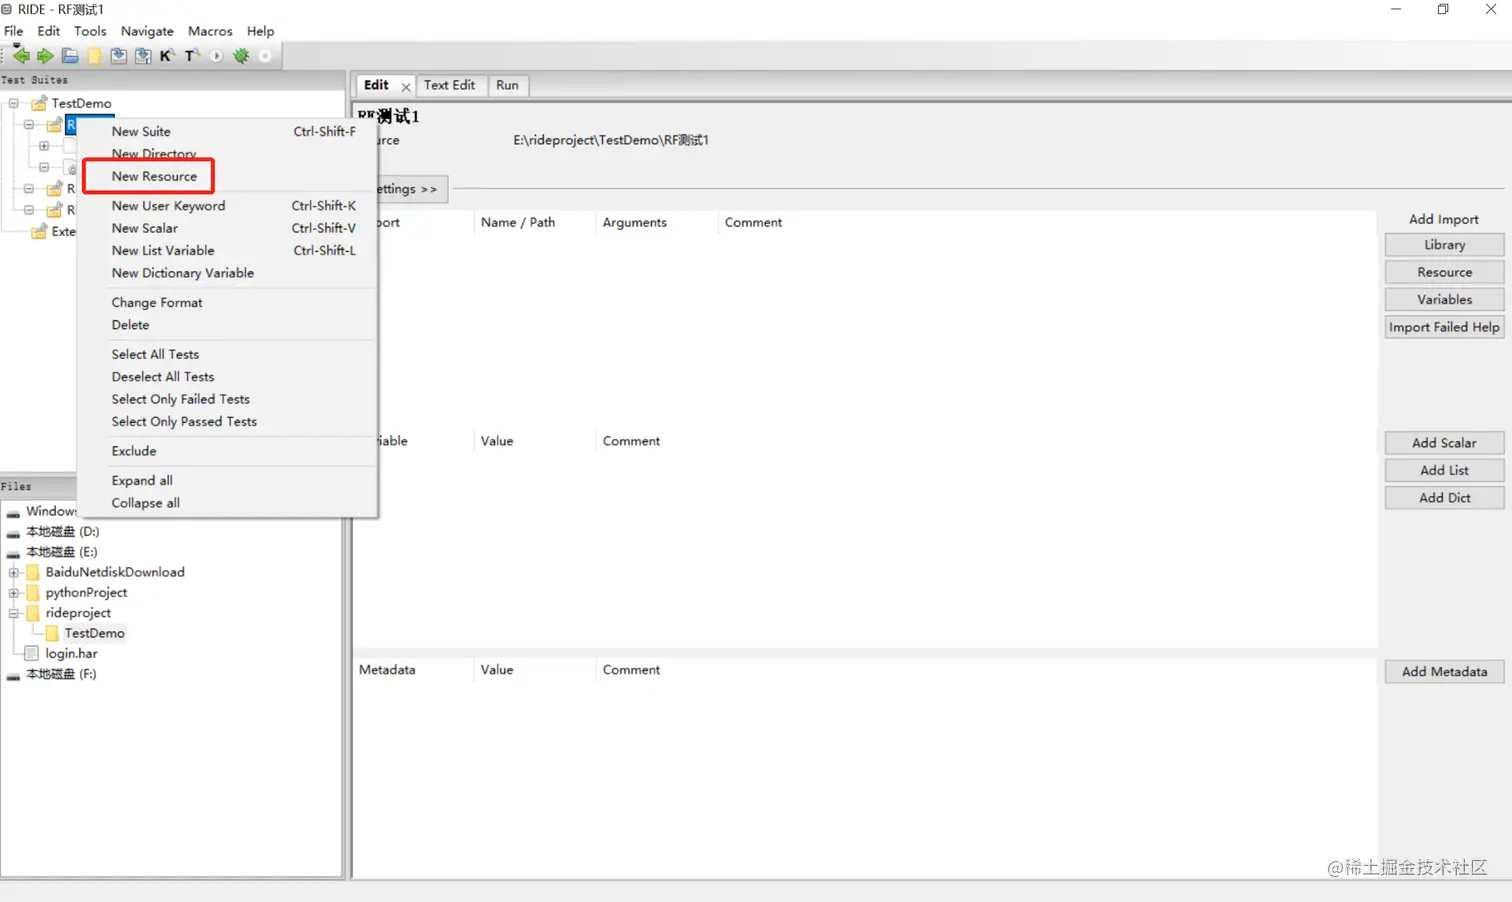
Task: Click the Add Dict button
Action: click(1444, 498)
